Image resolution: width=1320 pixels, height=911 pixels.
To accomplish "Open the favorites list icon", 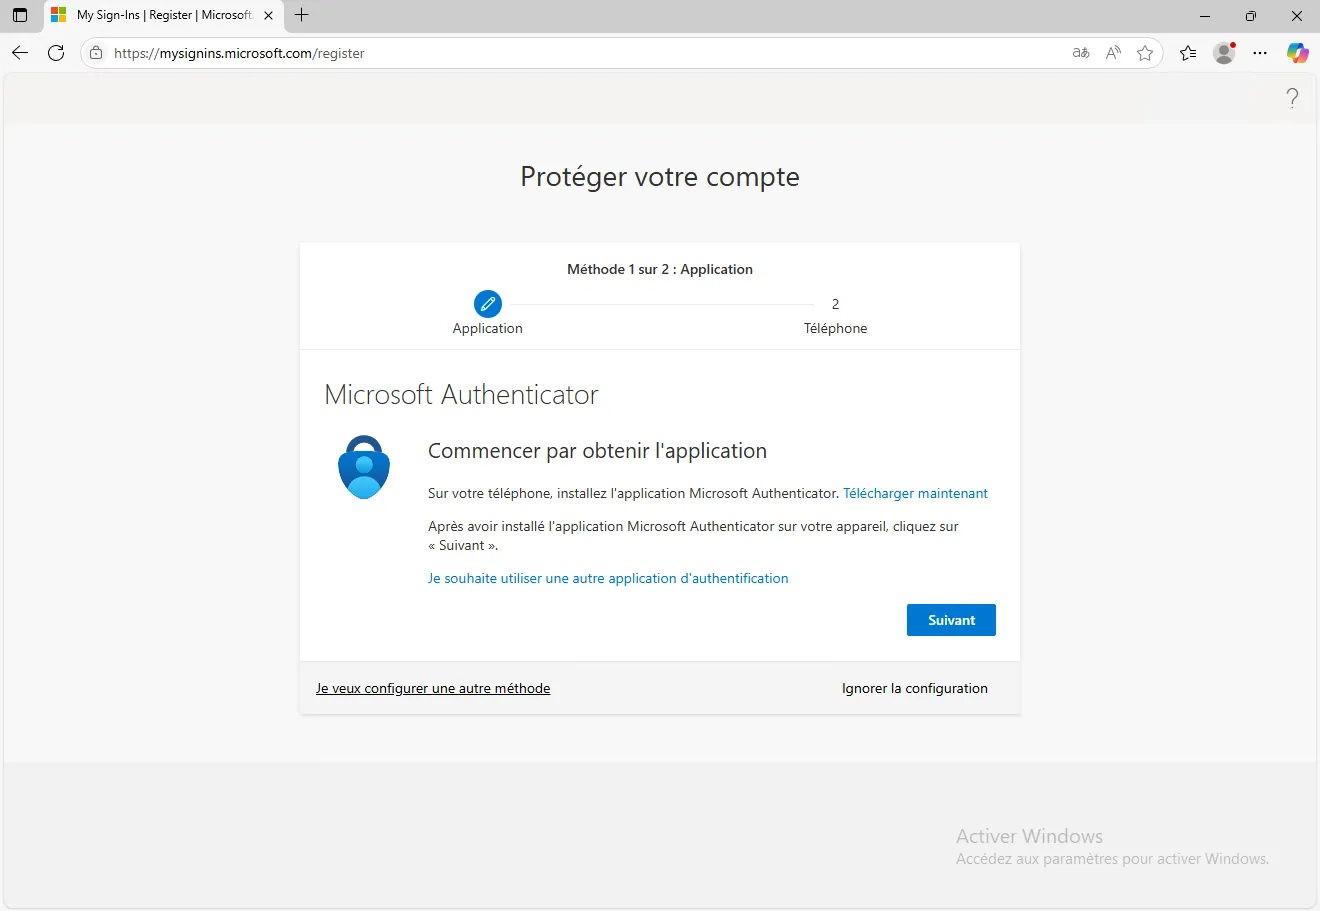I will (x=1188, y=53).
